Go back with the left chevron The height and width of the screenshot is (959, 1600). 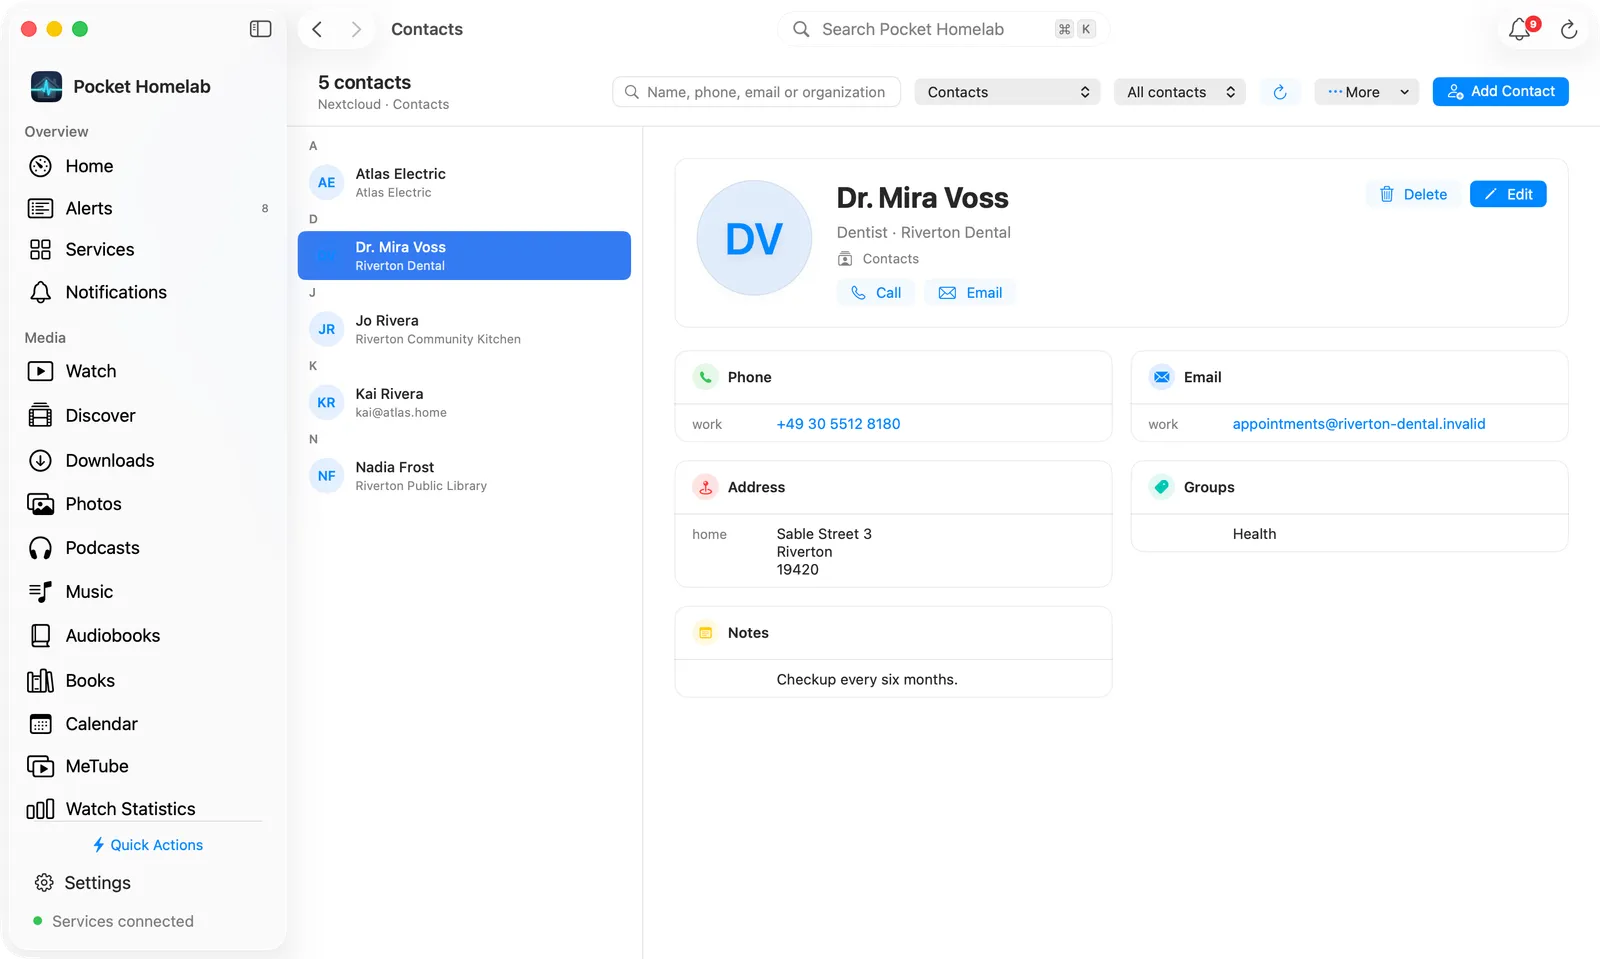[317, 29]
